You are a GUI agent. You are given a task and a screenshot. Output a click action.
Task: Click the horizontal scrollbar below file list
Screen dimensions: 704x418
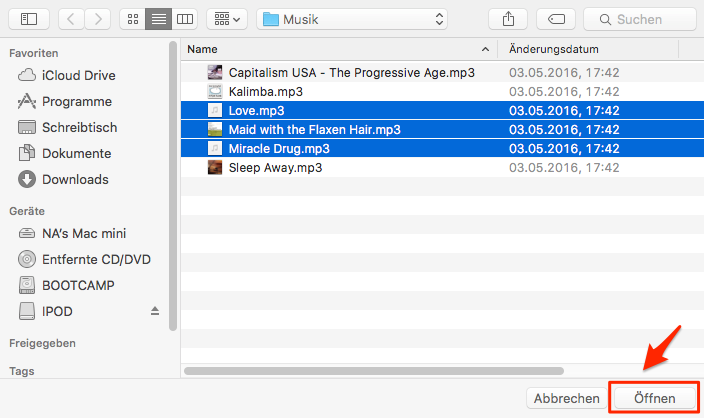[x=374, y=371]
